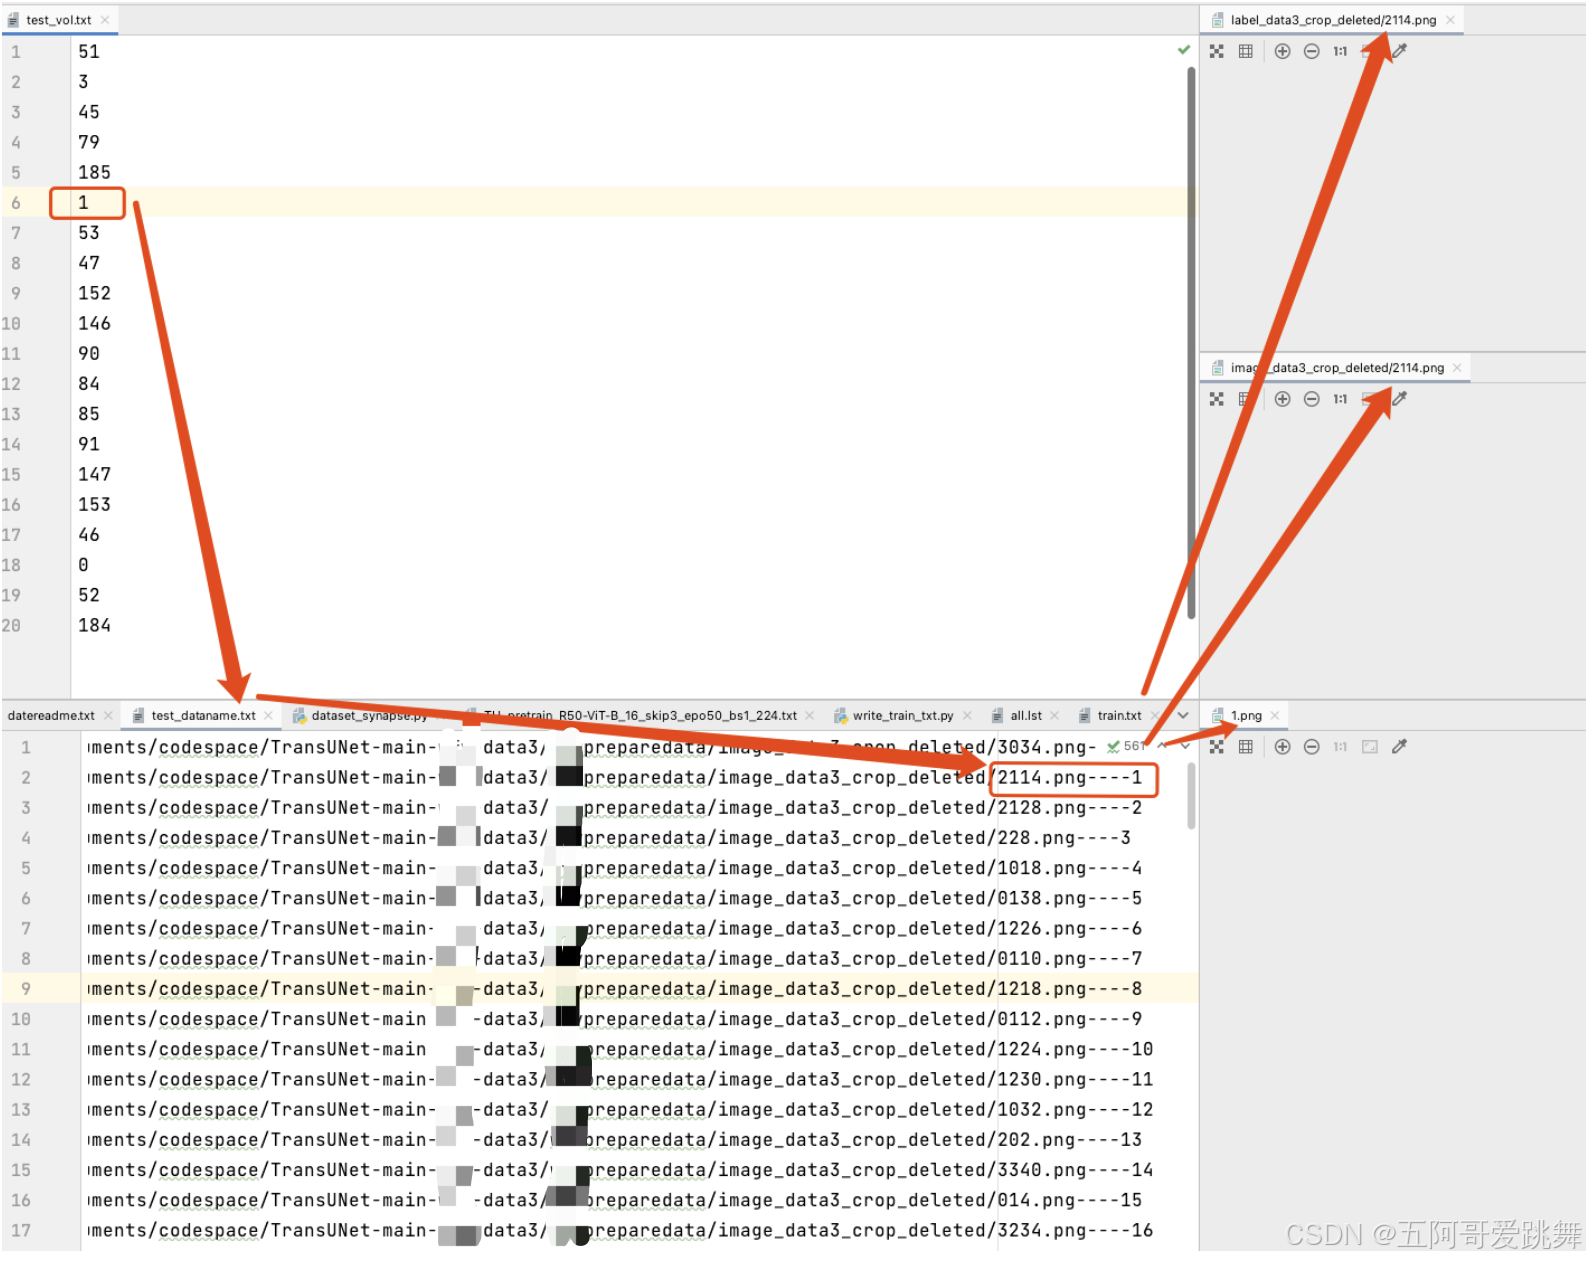Close the 1.png tab
This screenshot has width=1586, height=1262.
1275,716
